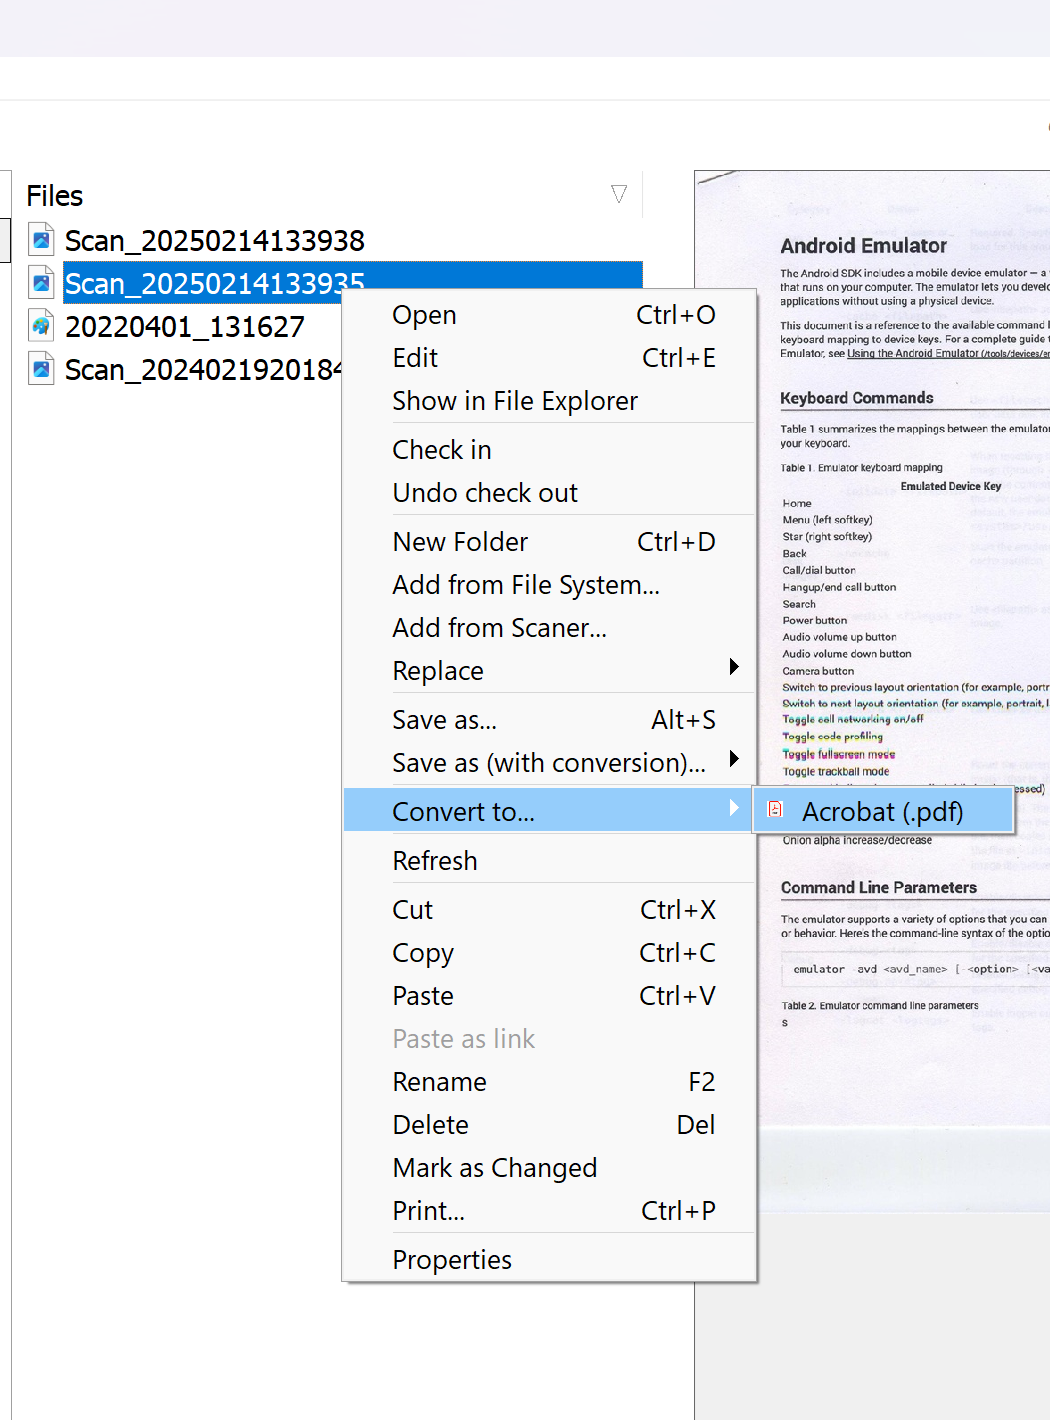Choose Add from File System...

point(526,585)
